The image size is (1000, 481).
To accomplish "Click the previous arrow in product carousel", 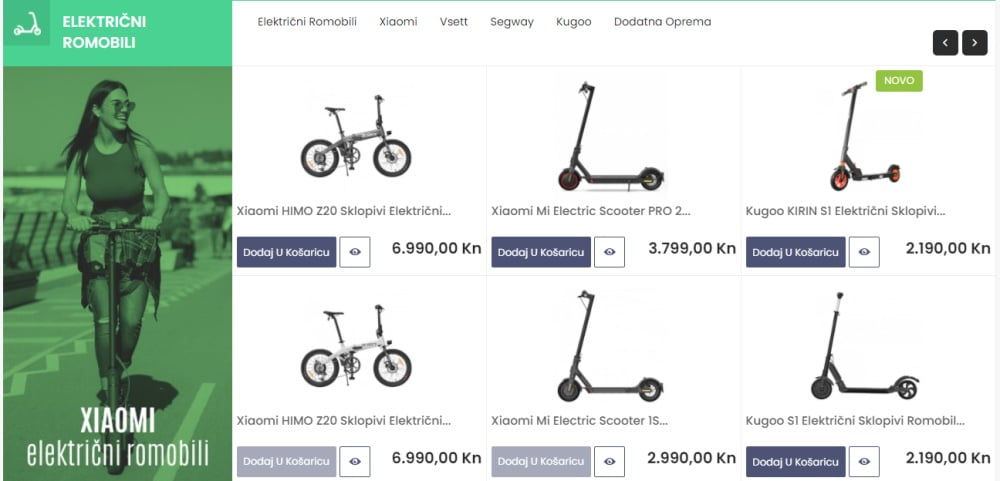I will [x=945, y=42].
